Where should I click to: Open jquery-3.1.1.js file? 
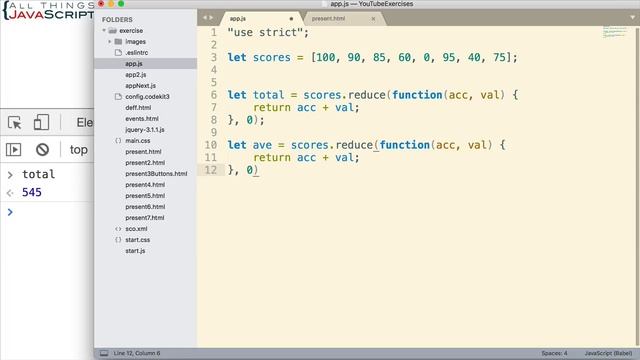click(x=145, y=130)
